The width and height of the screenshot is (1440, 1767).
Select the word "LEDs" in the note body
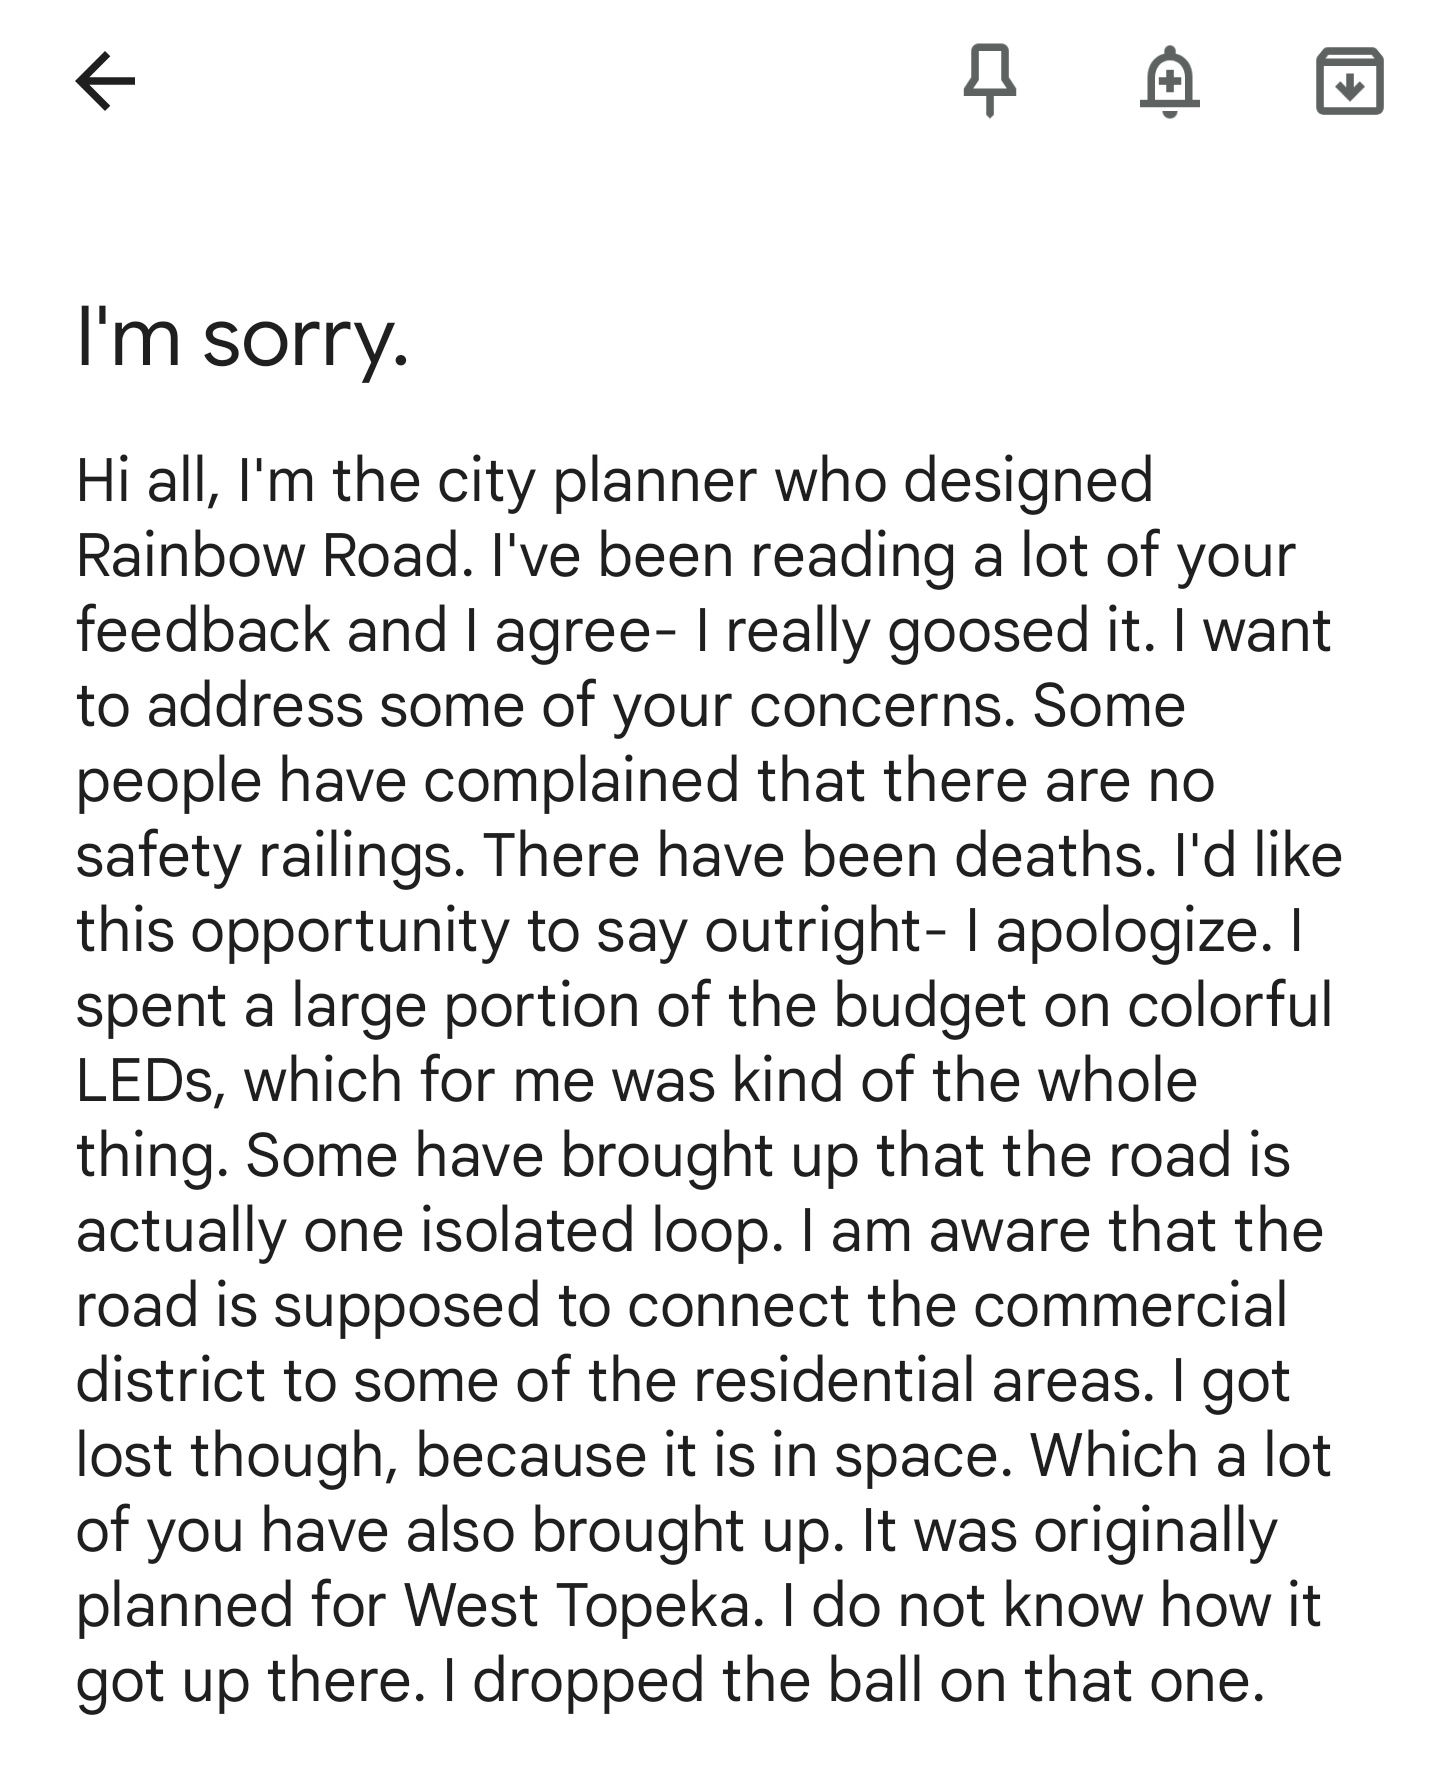tap(149, 1080)
